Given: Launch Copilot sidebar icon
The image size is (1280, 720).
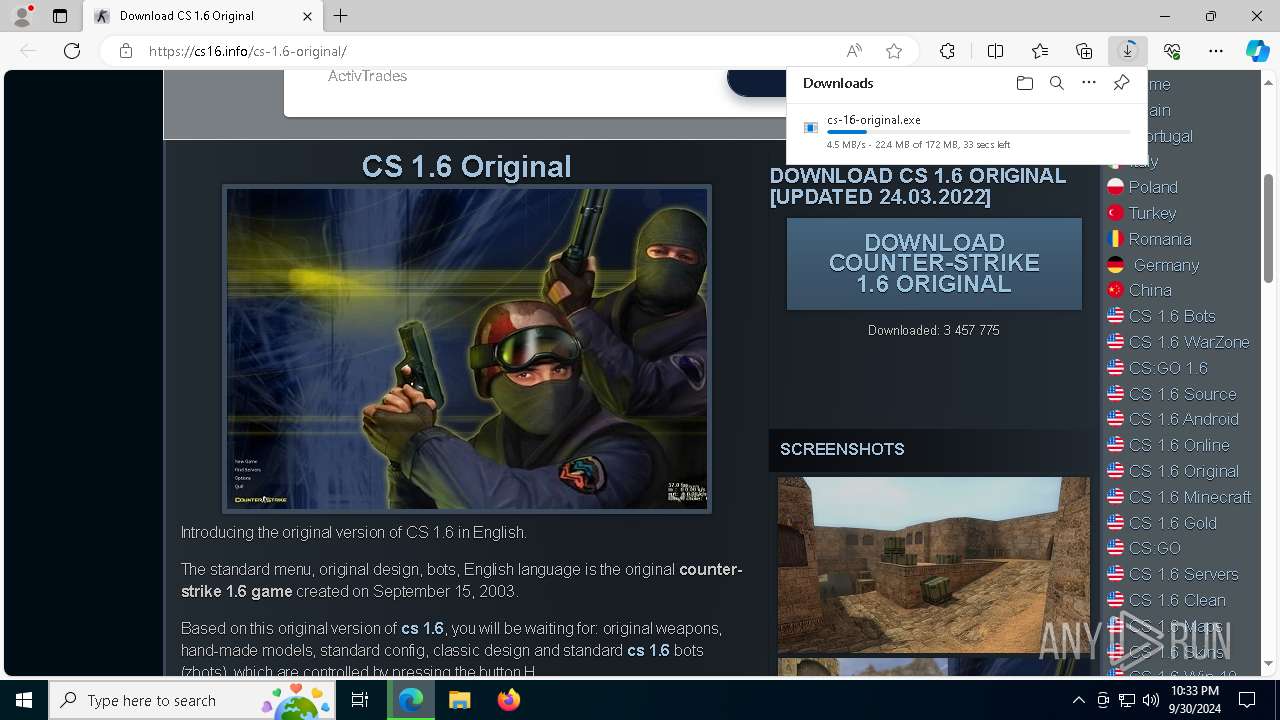Looking at the screenshot, I should pyautogui.click(x=1257, y=51).
